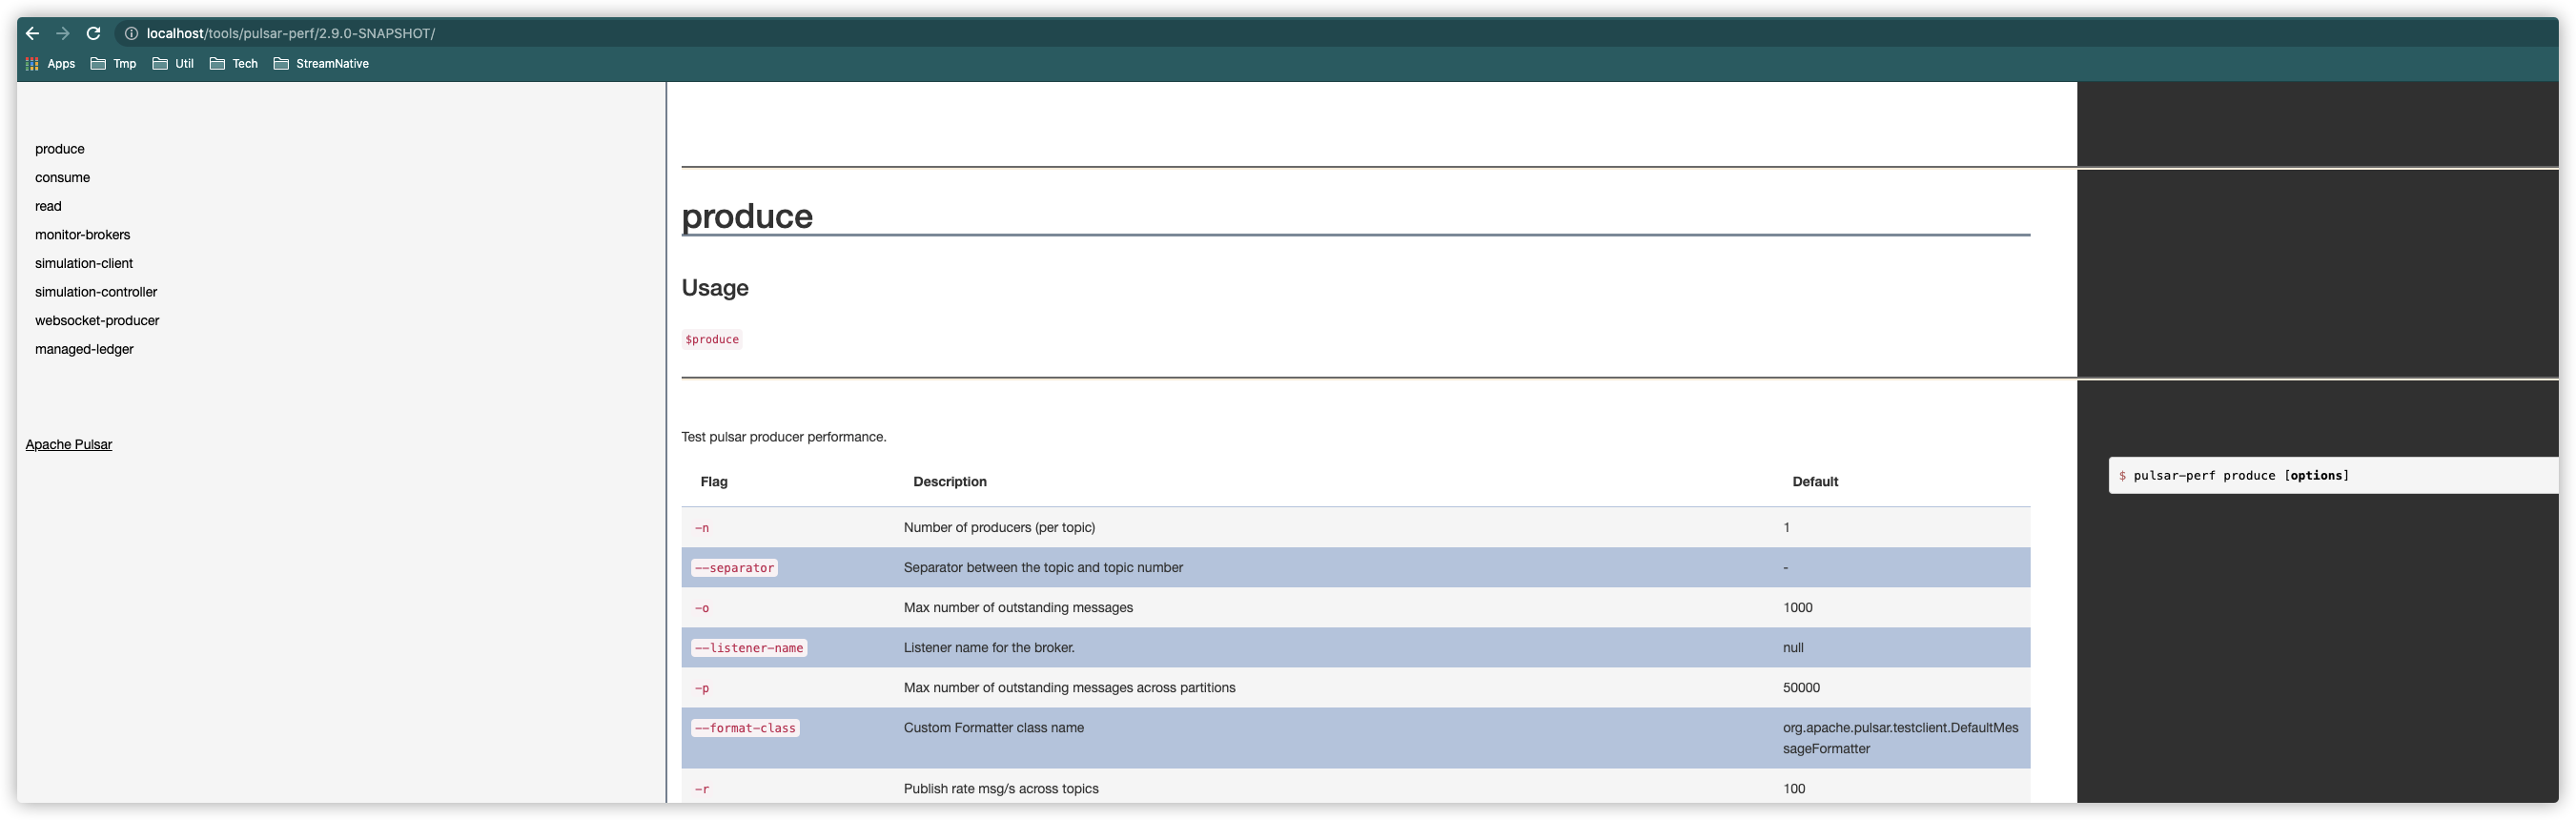Screen dimensions: 2576x820
Task: Click the -p flag cell
Action: point(702,688)
